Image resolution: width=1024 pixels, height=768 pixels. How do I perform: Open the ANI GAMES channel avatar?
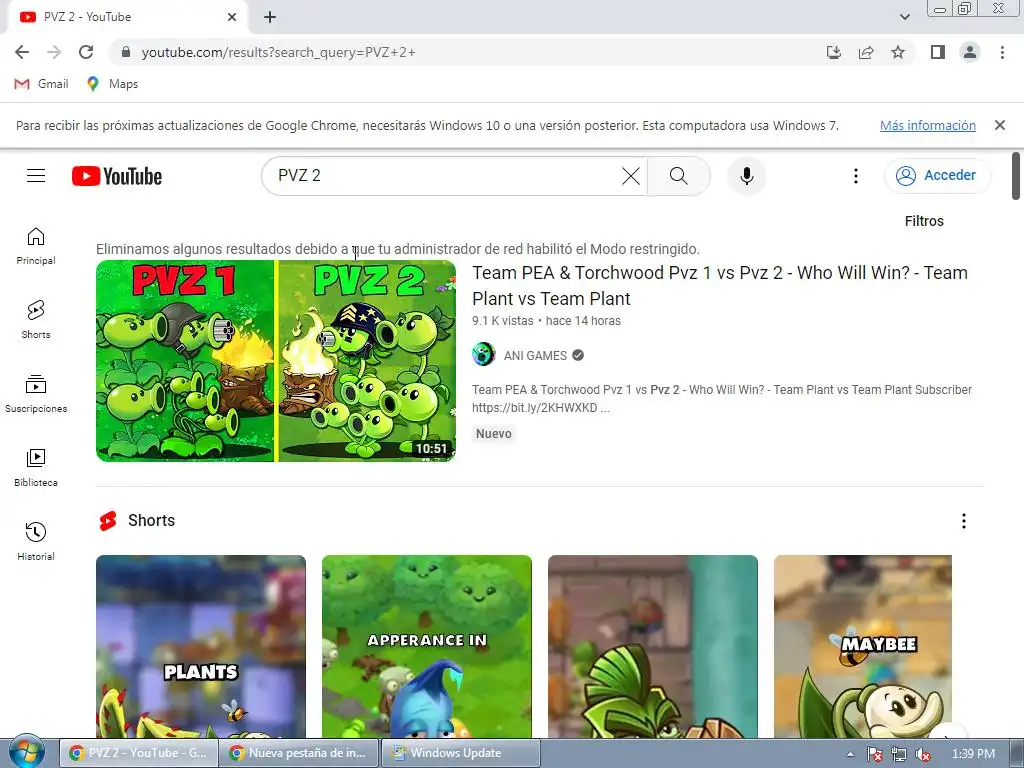coord(484,355)
